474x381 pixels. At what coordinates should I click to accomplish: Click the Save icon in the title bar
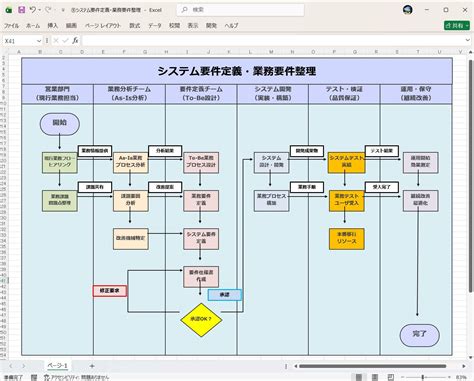[22, 10]
